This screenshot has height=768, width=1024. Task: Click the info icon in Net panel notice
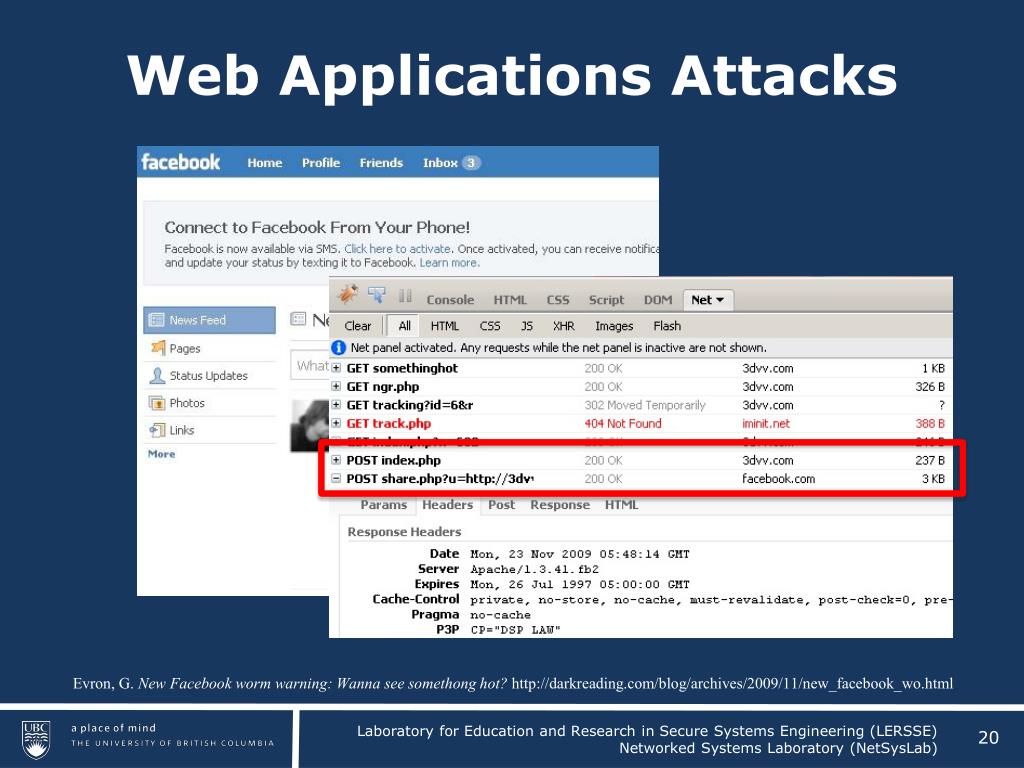coord(338,347)
